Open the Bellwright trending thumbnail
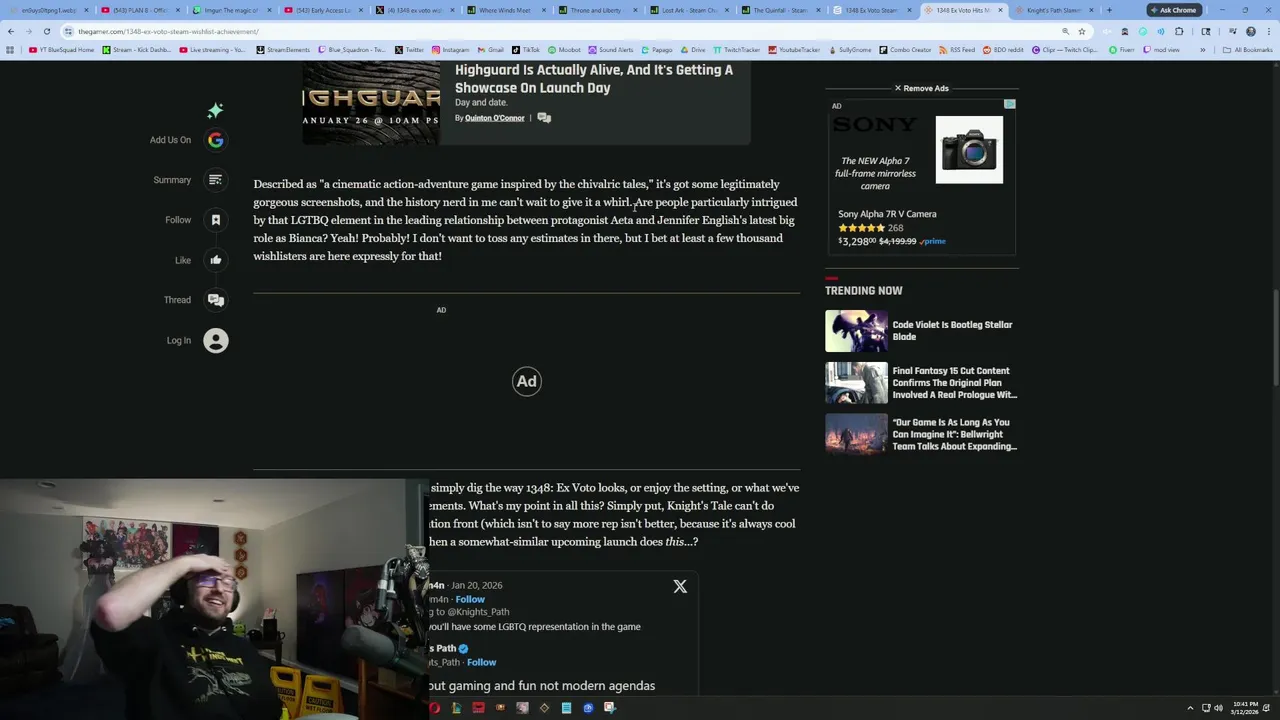The image size is (1280, 720). (x=856, y=435)
